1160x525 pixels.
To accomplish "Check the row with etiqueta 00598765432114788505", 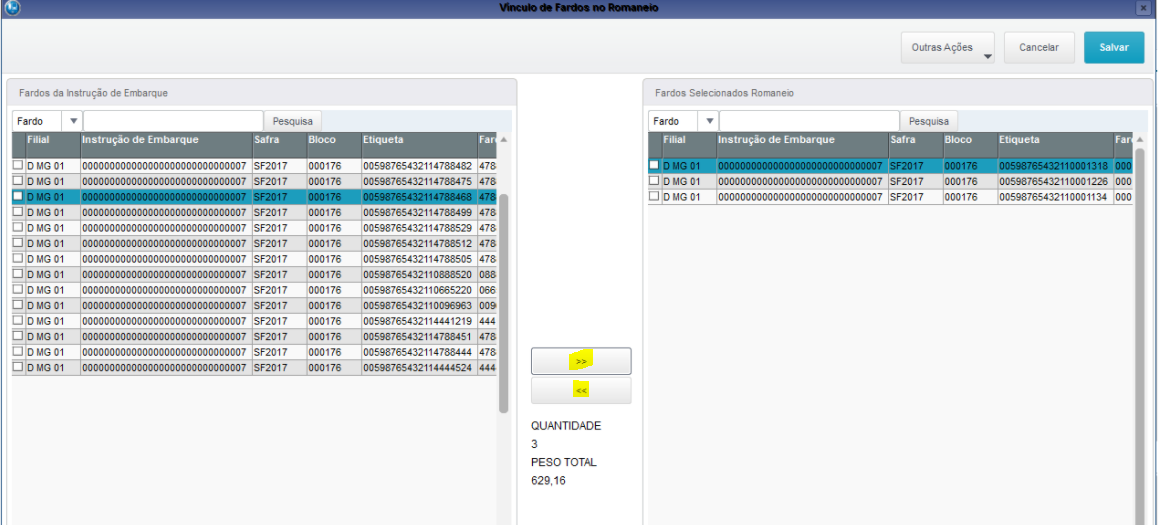I will [18, 259].
